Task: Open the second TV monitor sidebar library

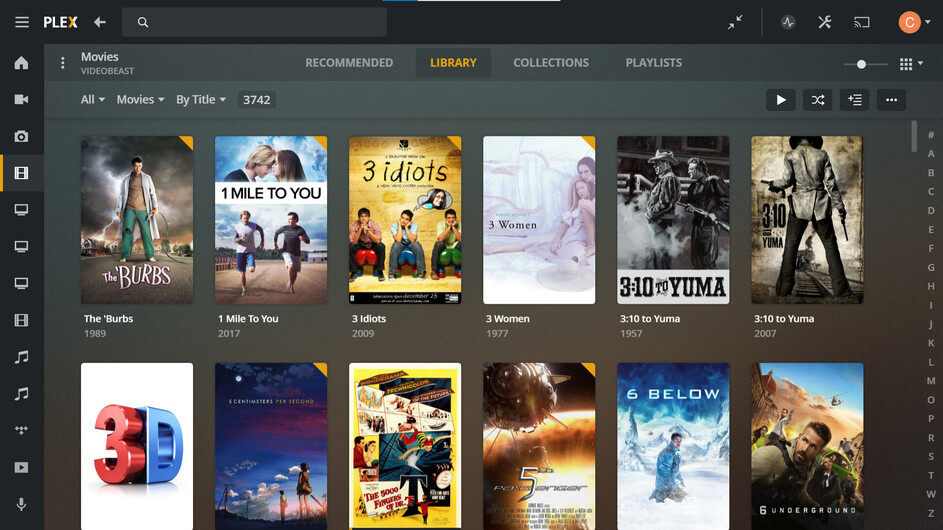Action: (x=22, y=247)
